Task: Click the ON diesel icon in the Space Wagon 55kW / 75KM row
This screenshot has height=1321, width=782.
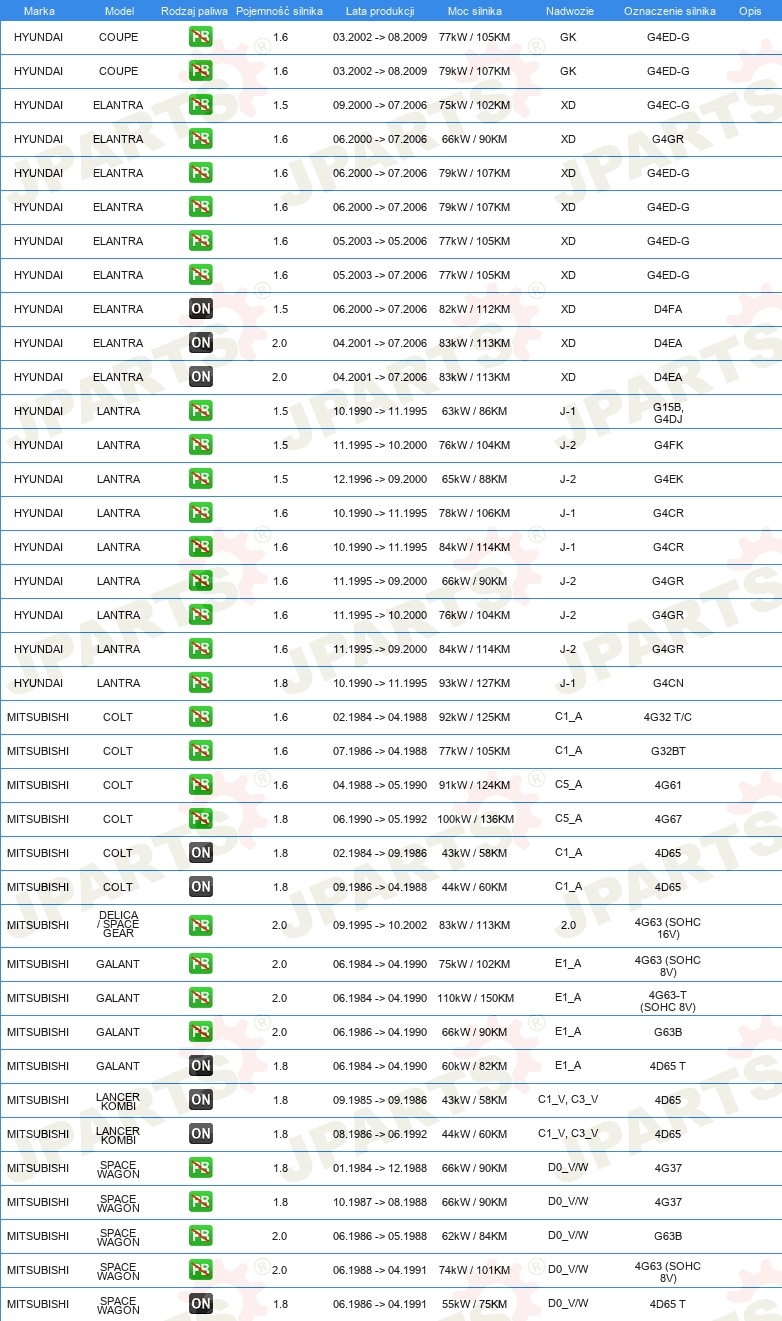Action: coord(201,1304)
